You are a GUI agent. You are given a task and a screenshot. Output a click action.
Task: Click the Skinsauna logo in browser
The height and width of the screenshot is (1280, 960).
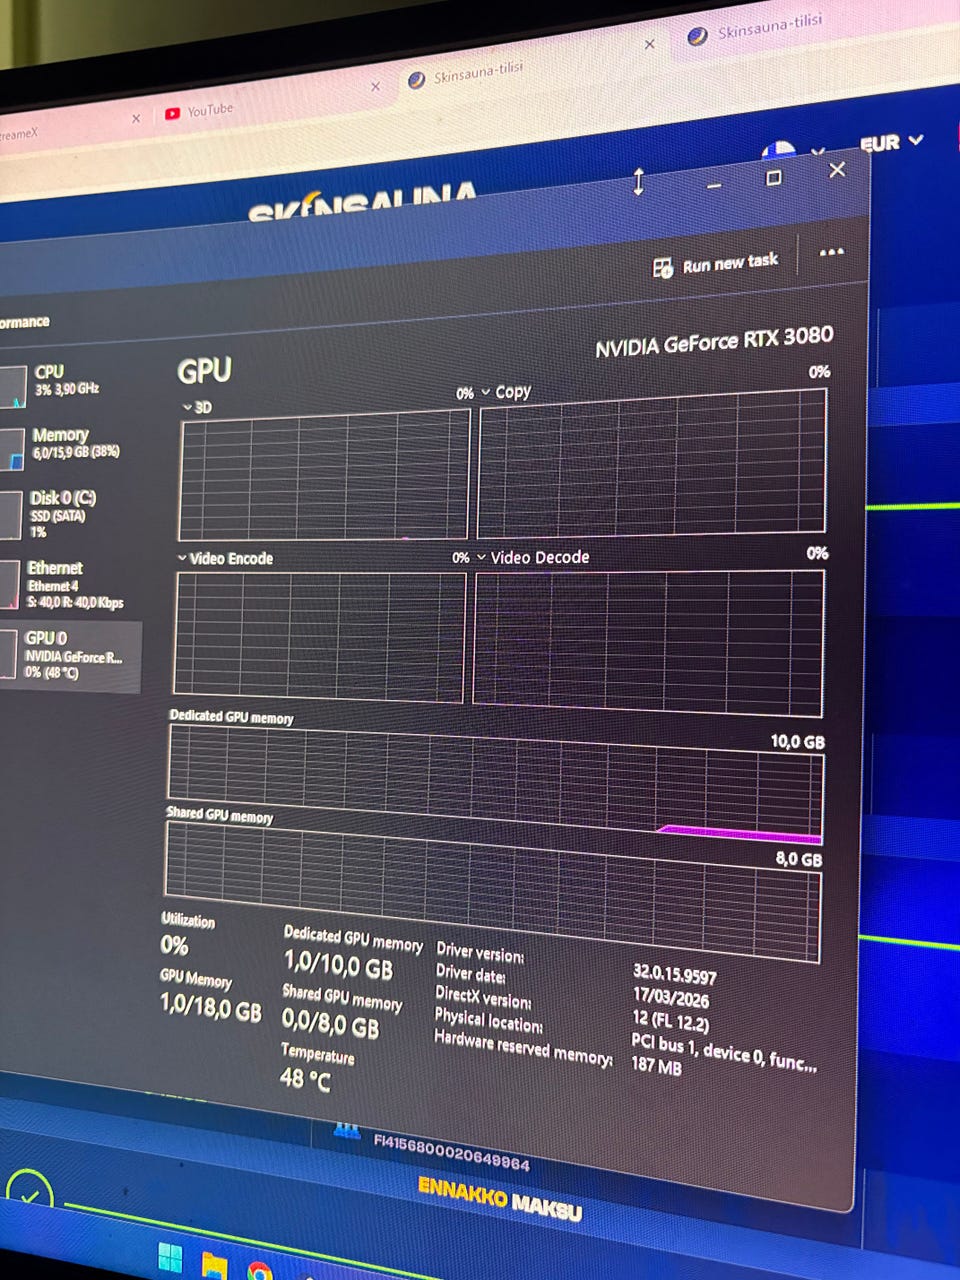[363, 201]
